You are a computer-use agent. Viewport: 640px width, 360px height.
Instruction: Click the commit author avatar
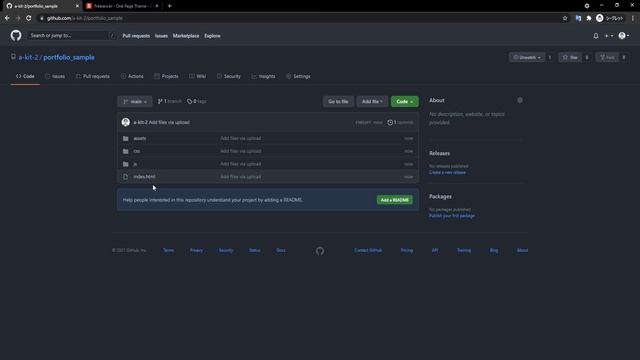(126, 122)
